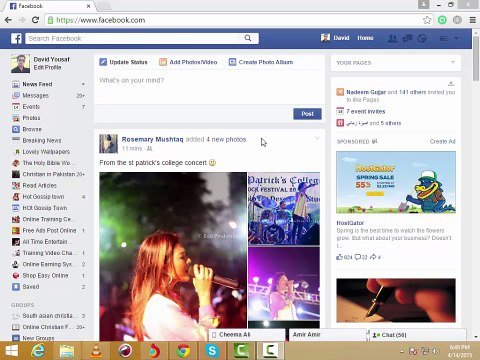The image size is (480, 360).
Task: Click the search magnifier icon
Action: (248, 38)
